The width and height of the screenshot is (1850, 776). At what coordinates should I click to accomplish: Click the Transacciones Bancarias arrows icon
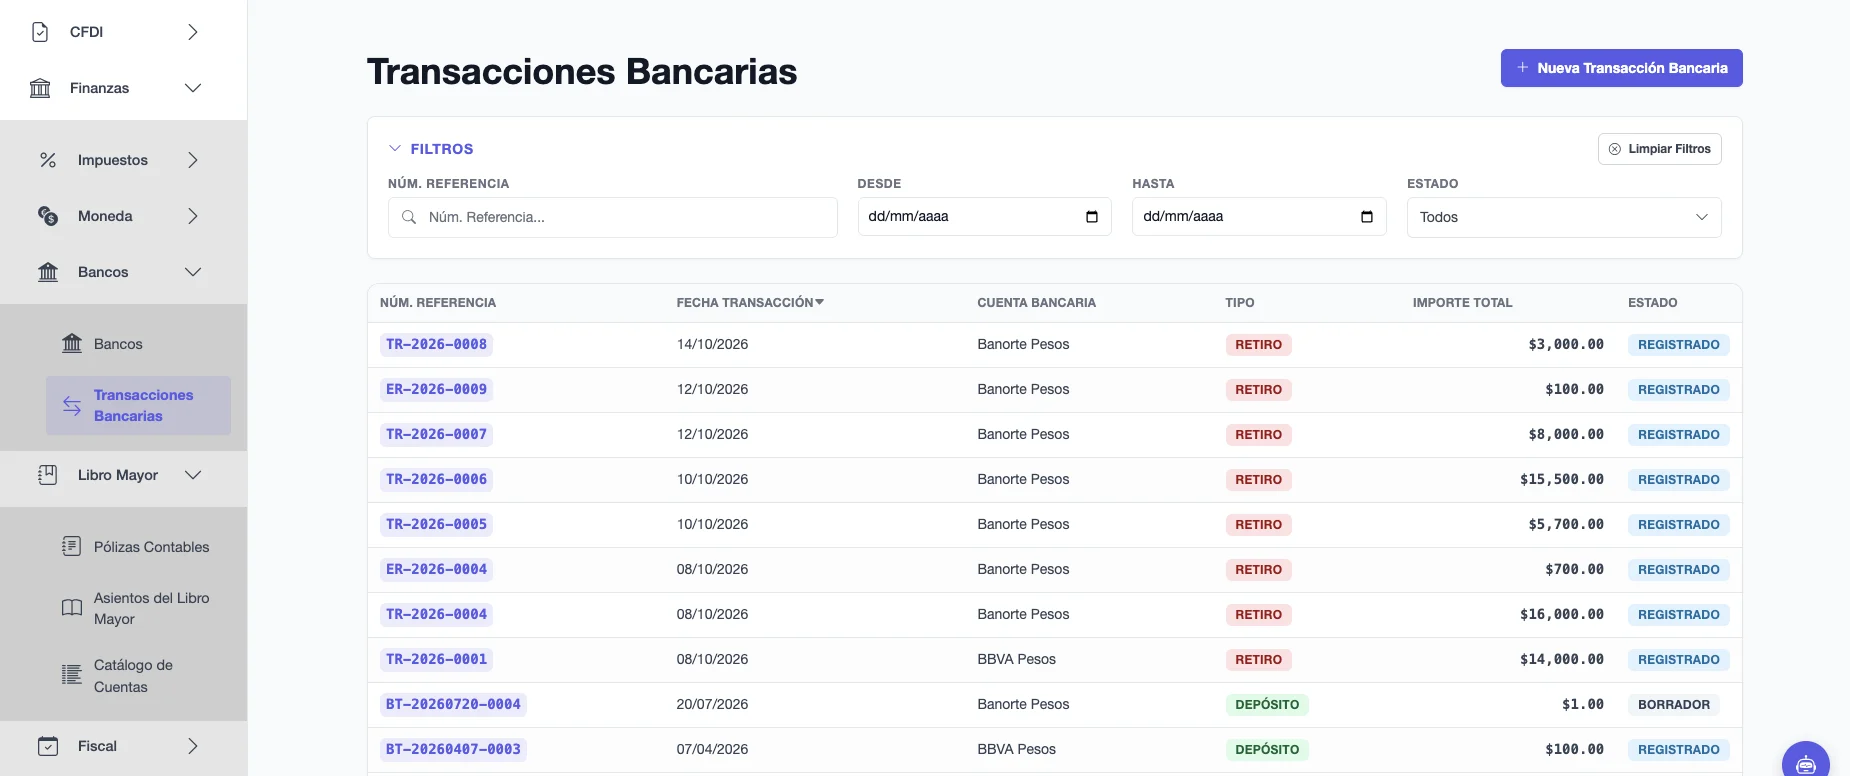[72, 405]
